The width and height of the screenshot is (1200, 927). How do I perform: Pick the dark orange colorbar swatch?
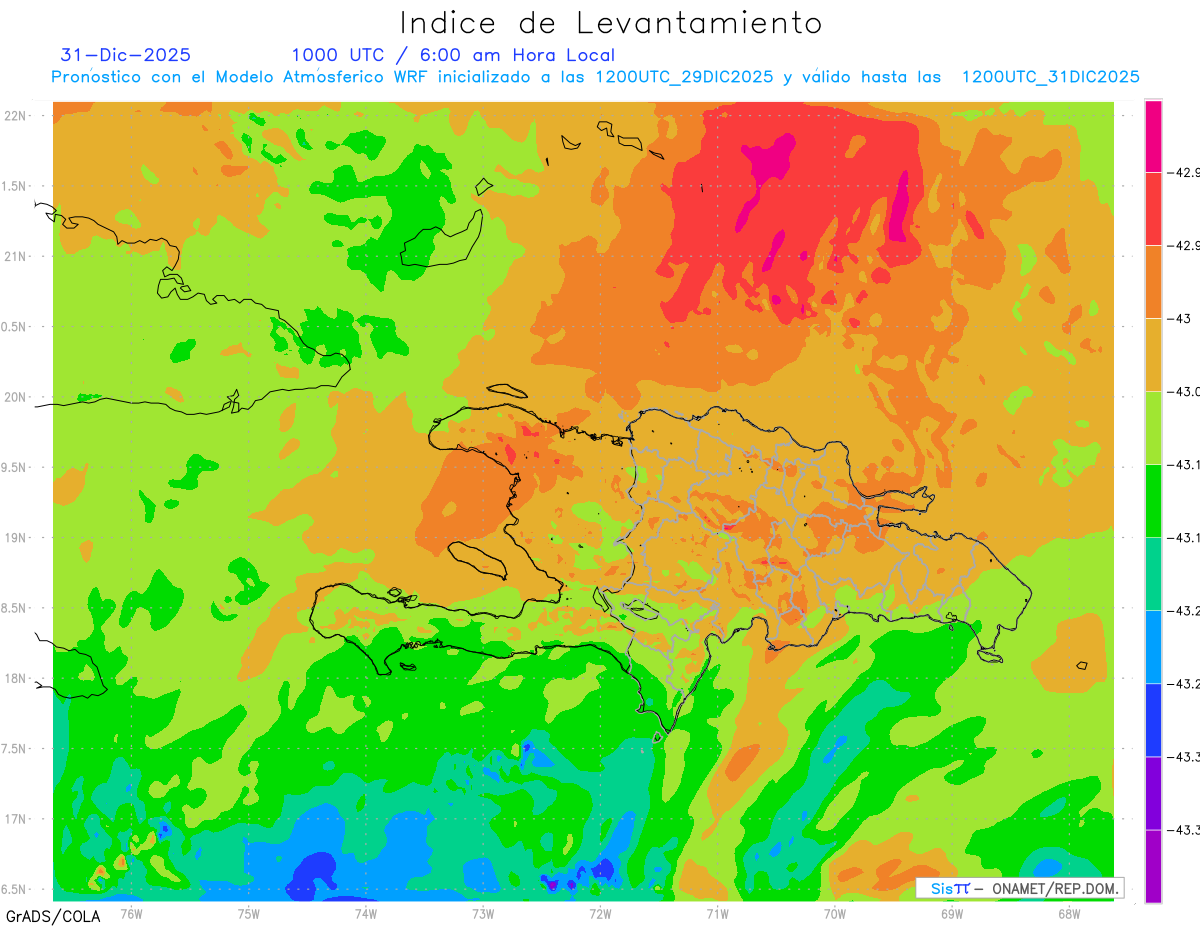coord(1154,282)
